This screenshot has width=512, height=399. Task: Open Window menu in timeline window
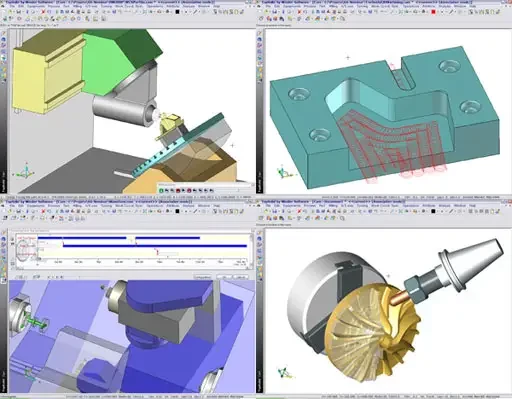(204, 206)
